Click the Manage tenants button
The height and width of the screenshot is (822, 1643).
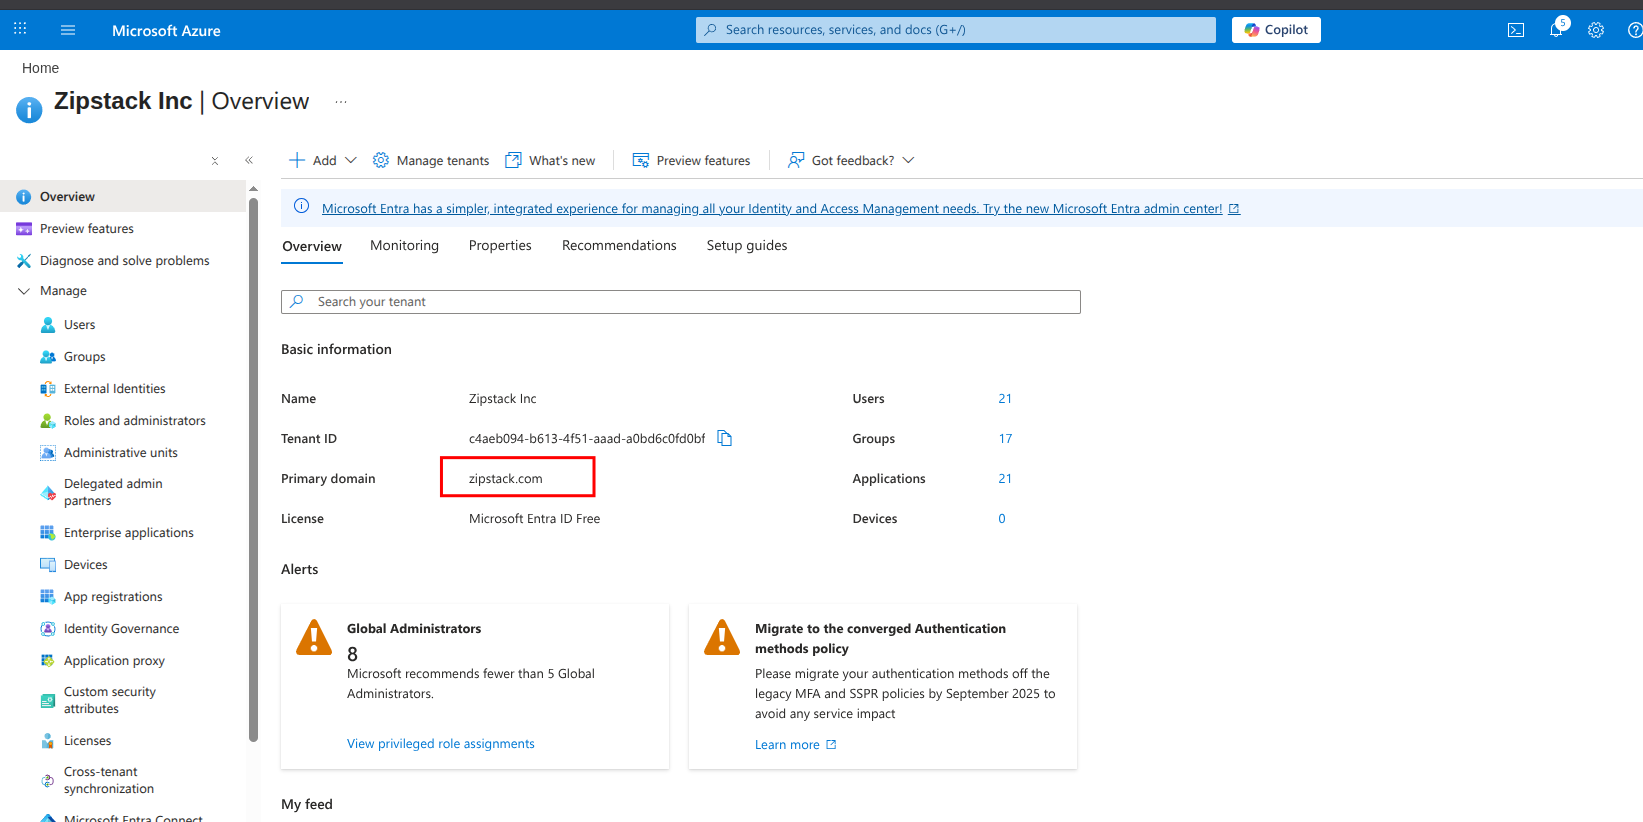[x=431, y=160]
